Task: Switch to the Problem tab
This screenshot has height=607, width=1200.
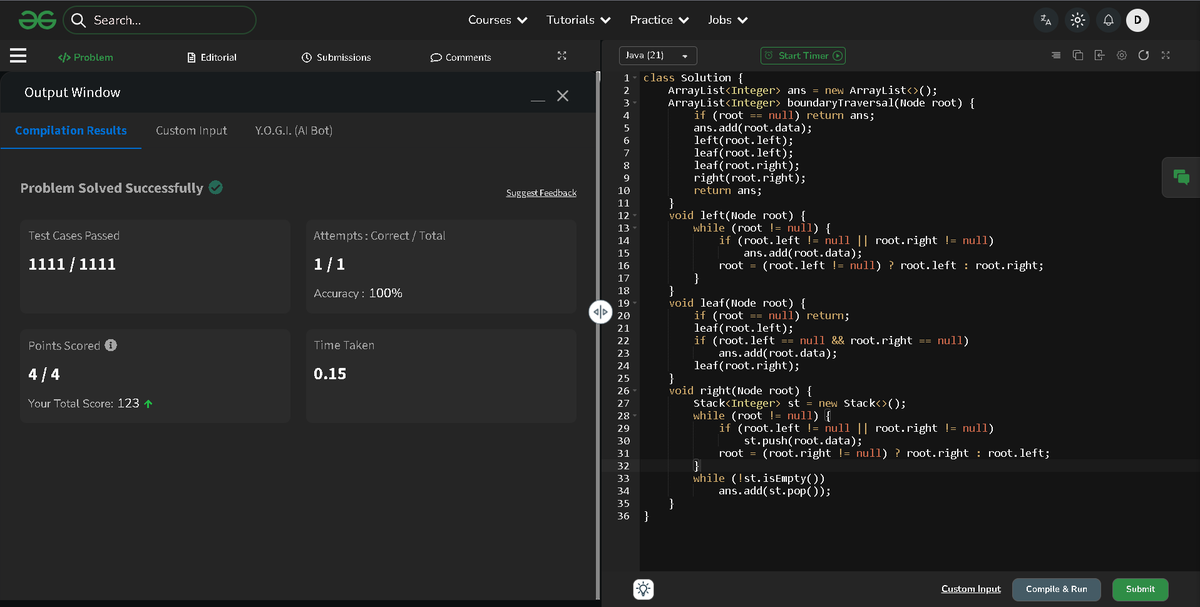Action: [85, 57]
